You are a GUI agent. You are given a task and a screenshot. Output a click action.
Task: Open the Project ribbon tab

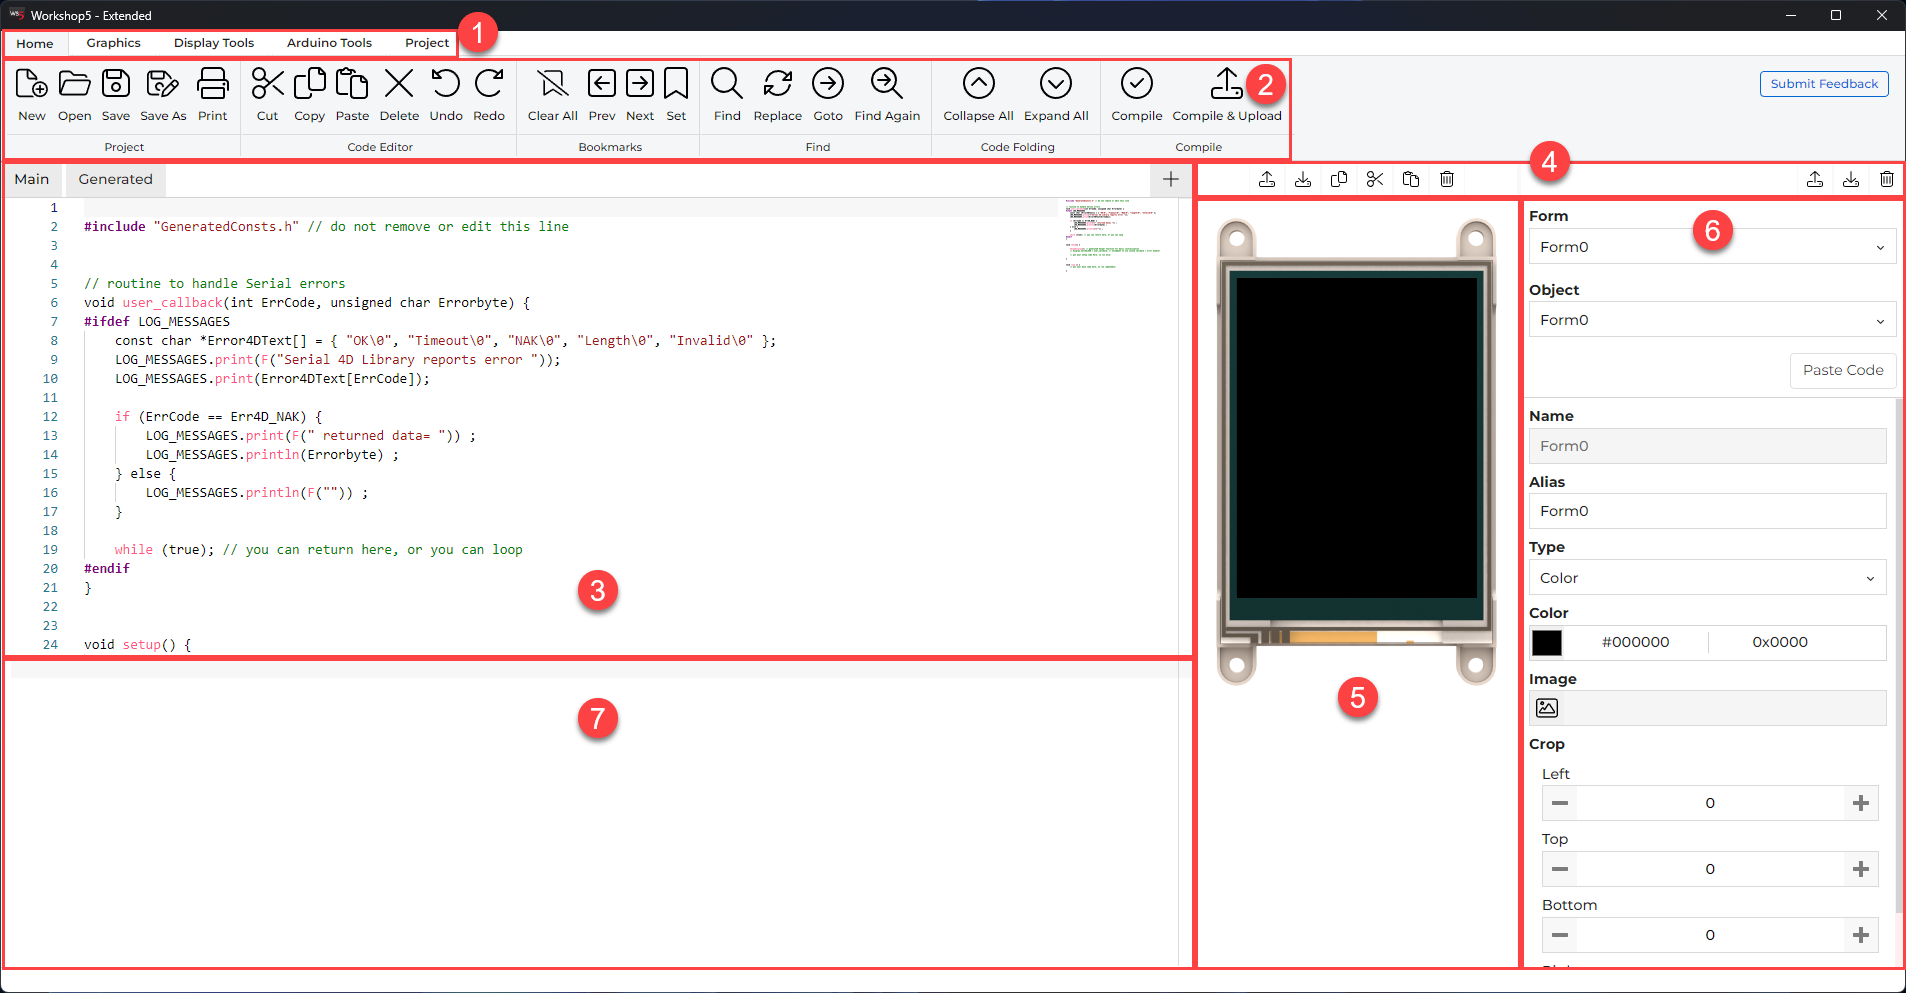[x=427, y=43]
